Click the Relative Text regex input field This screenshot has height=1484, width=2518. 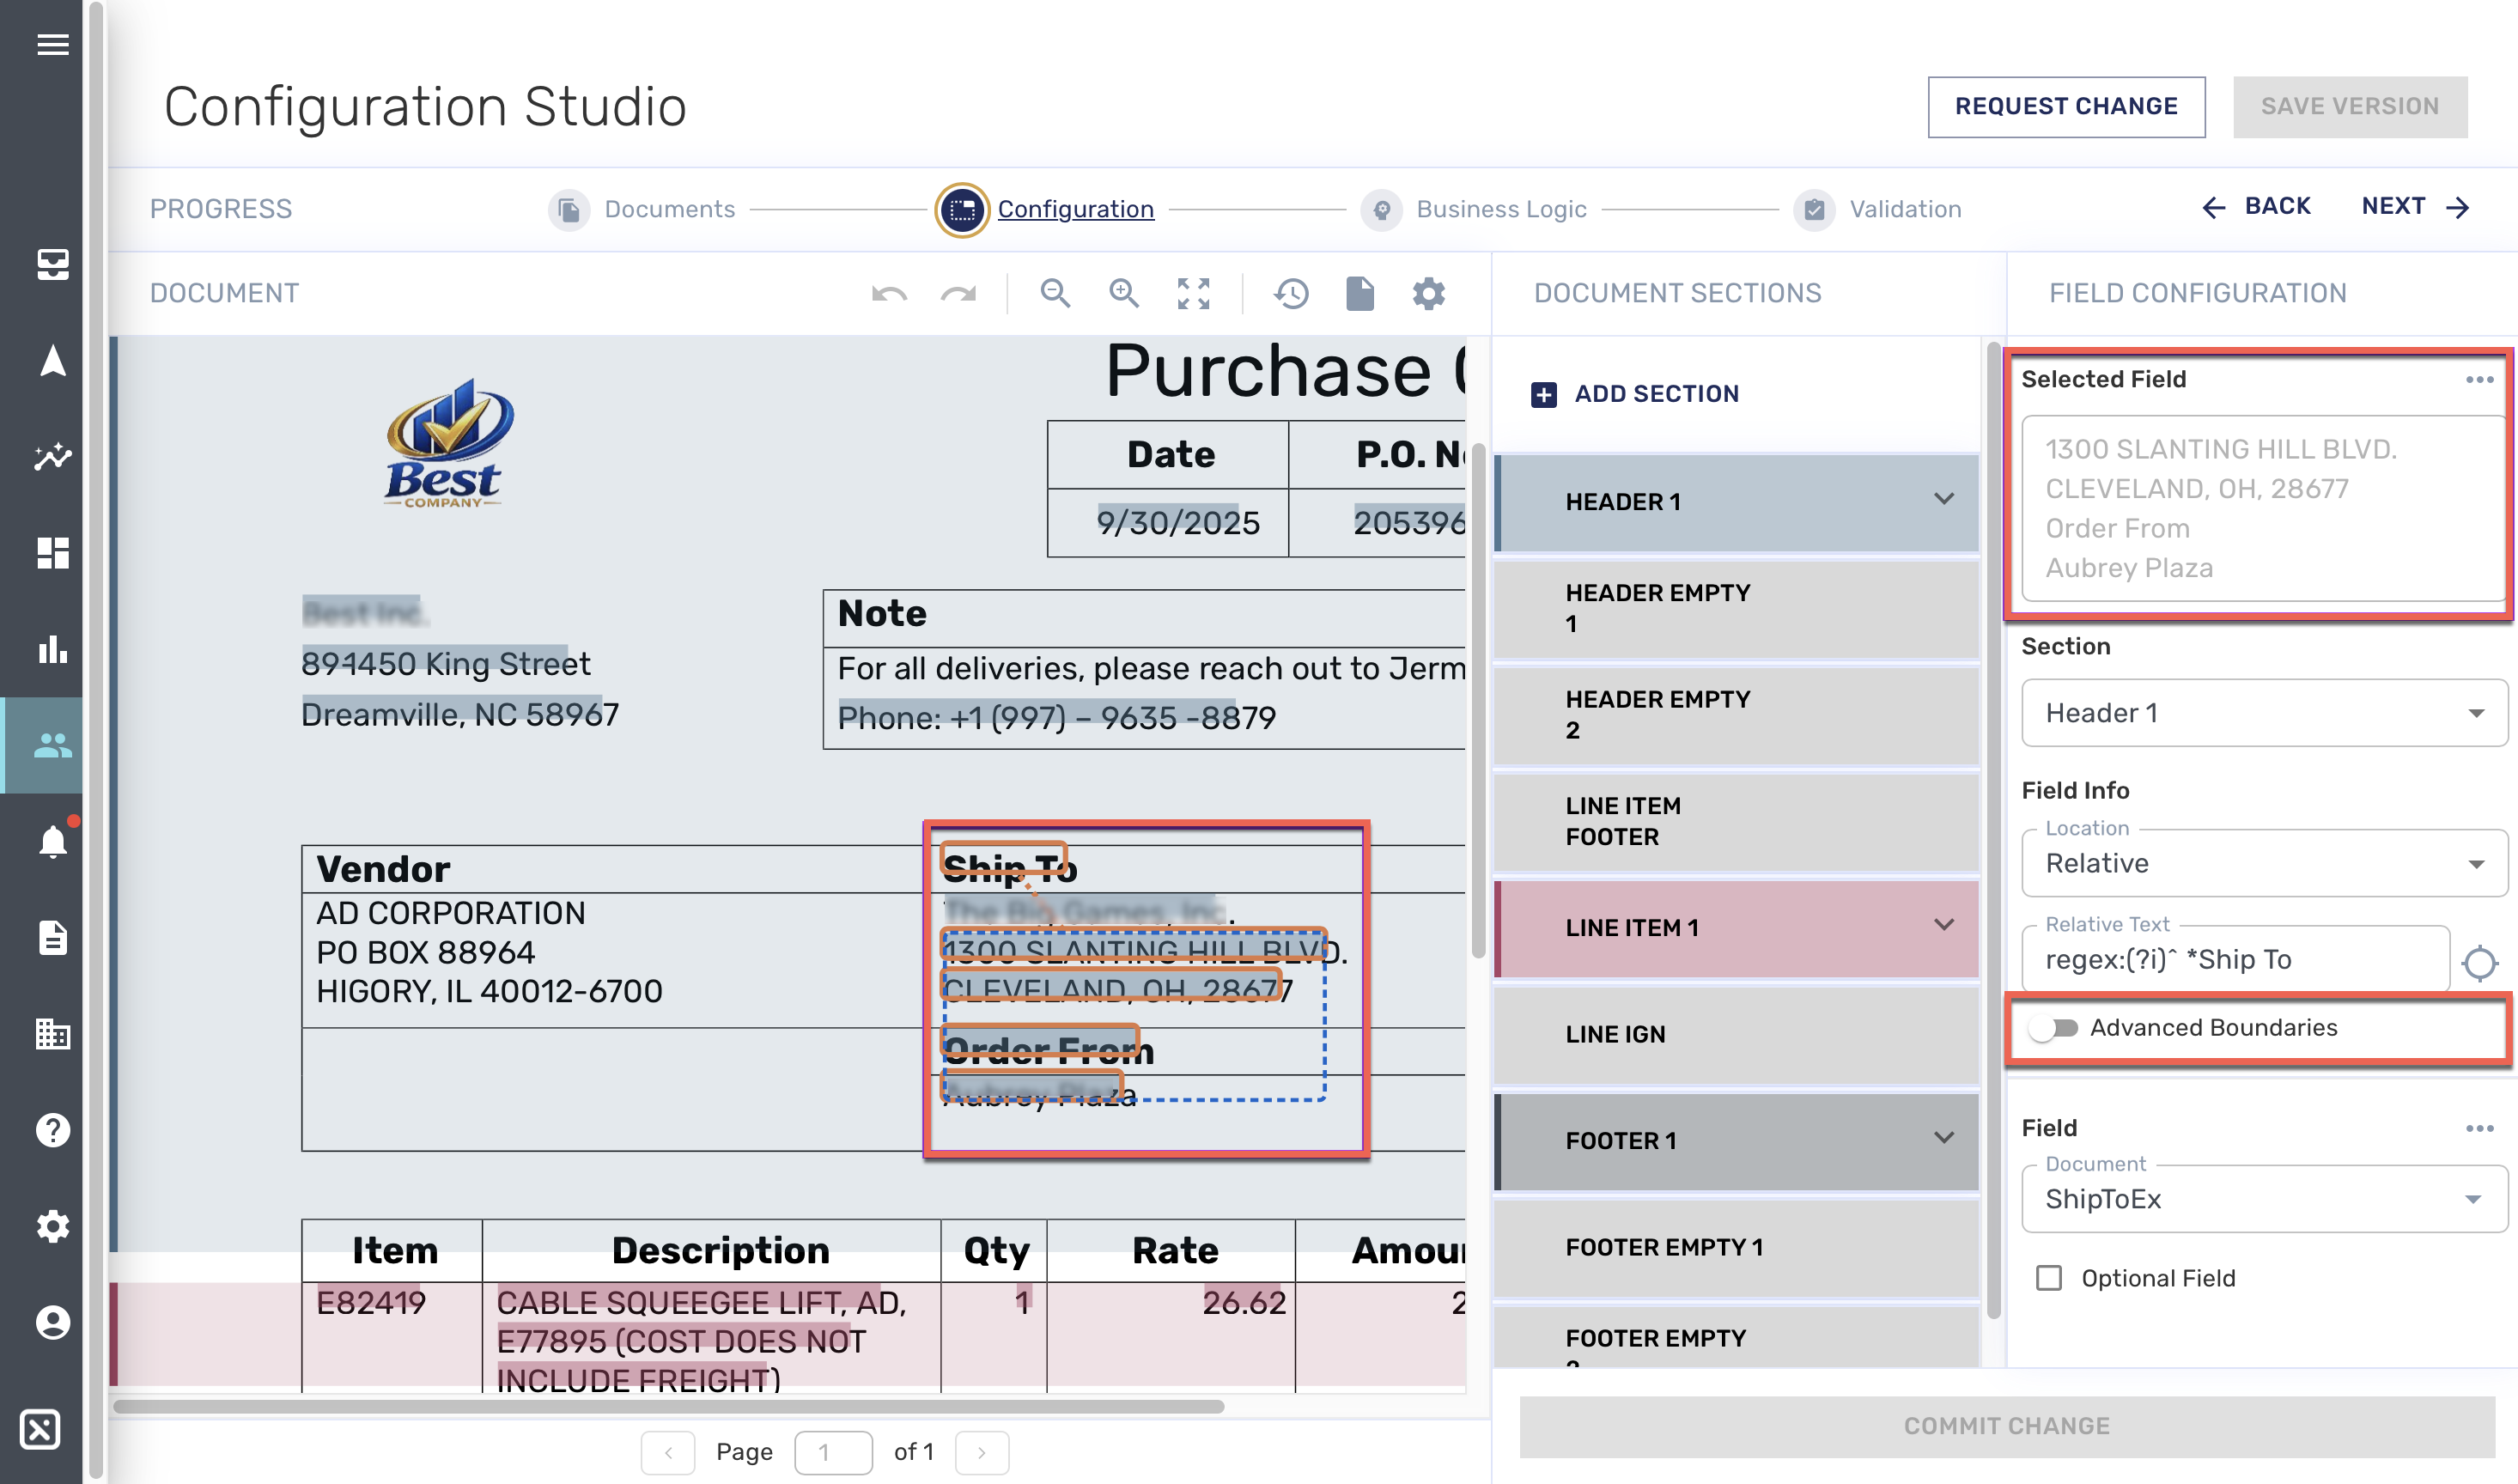point(2233,959)
